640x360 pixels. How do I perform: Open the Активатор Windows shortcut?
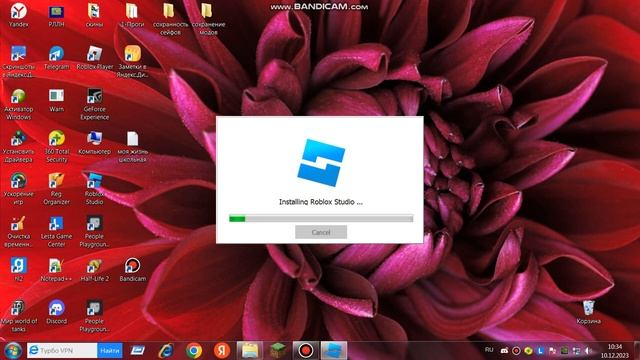coord(18,104)
